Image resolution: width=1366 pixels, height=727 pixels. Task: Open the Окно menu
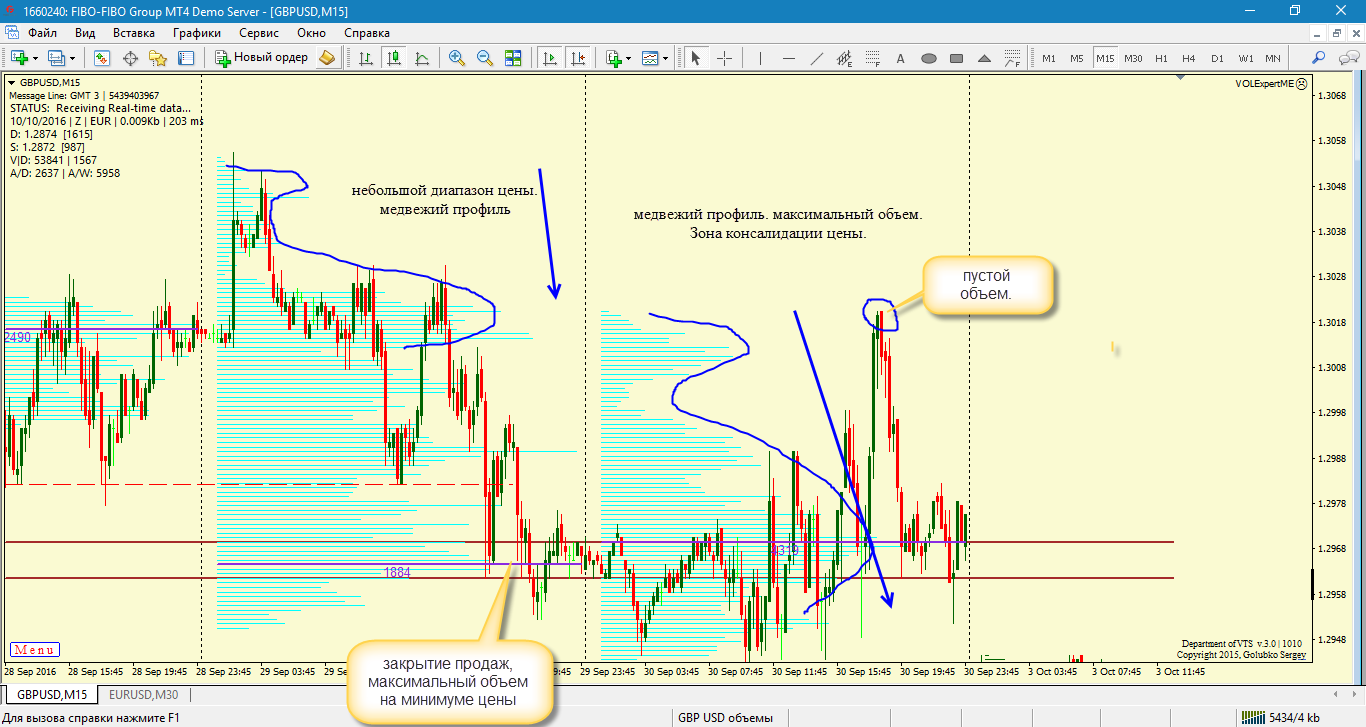(311, 33)
